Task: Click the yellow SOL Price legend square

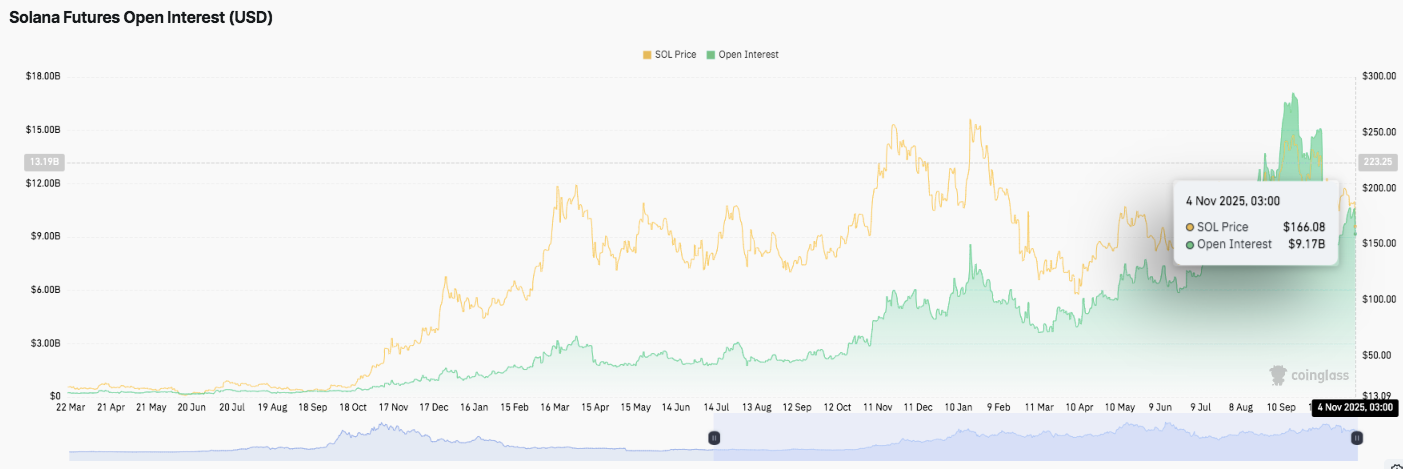Action: [x=647, y=54]
